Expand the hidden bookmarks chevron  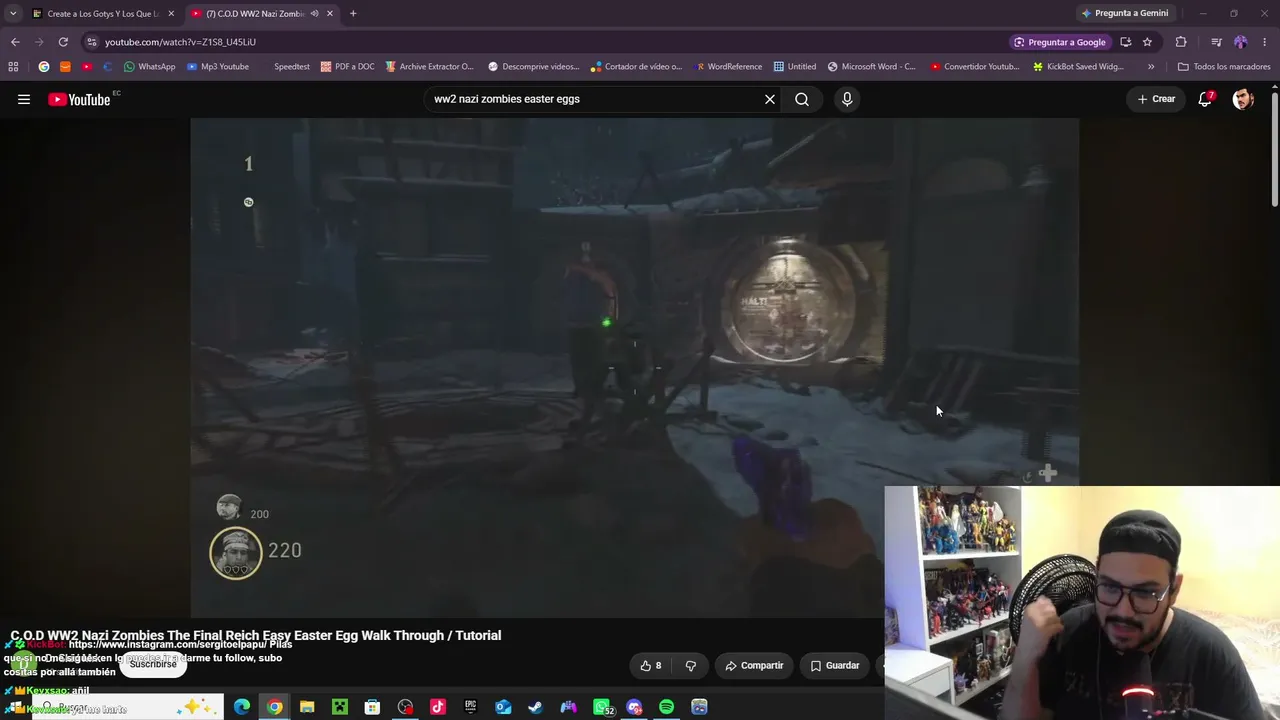[x=1151, y=67]
